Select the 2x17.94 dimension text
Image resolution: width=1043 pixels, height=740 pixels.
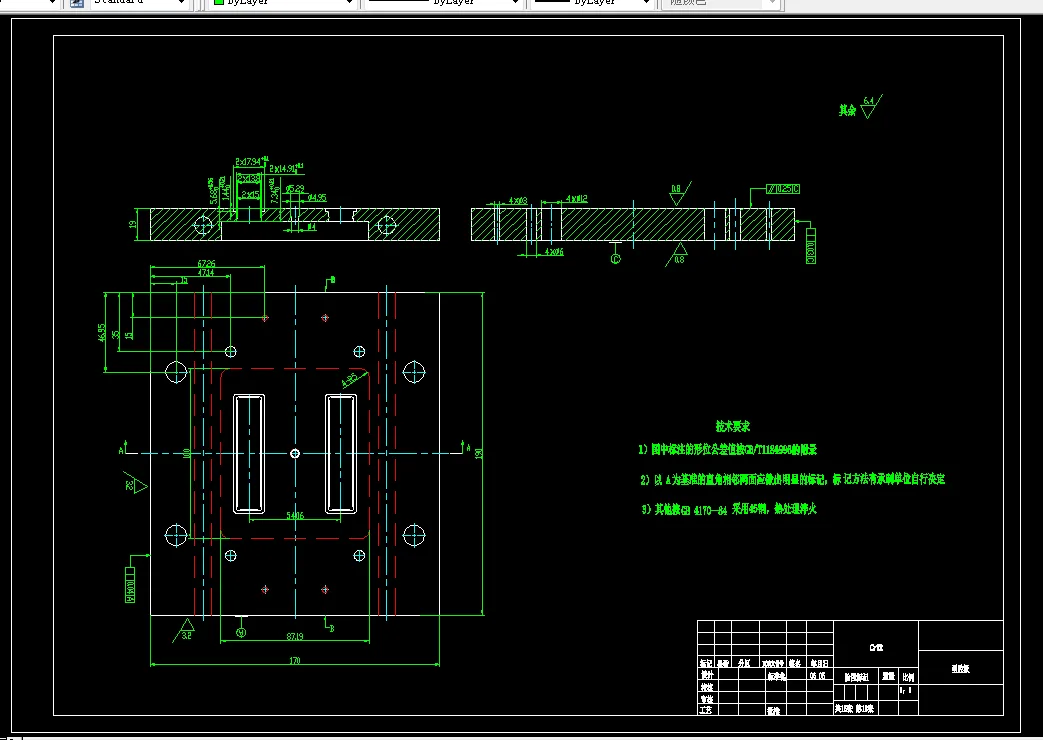click(251, 162)
